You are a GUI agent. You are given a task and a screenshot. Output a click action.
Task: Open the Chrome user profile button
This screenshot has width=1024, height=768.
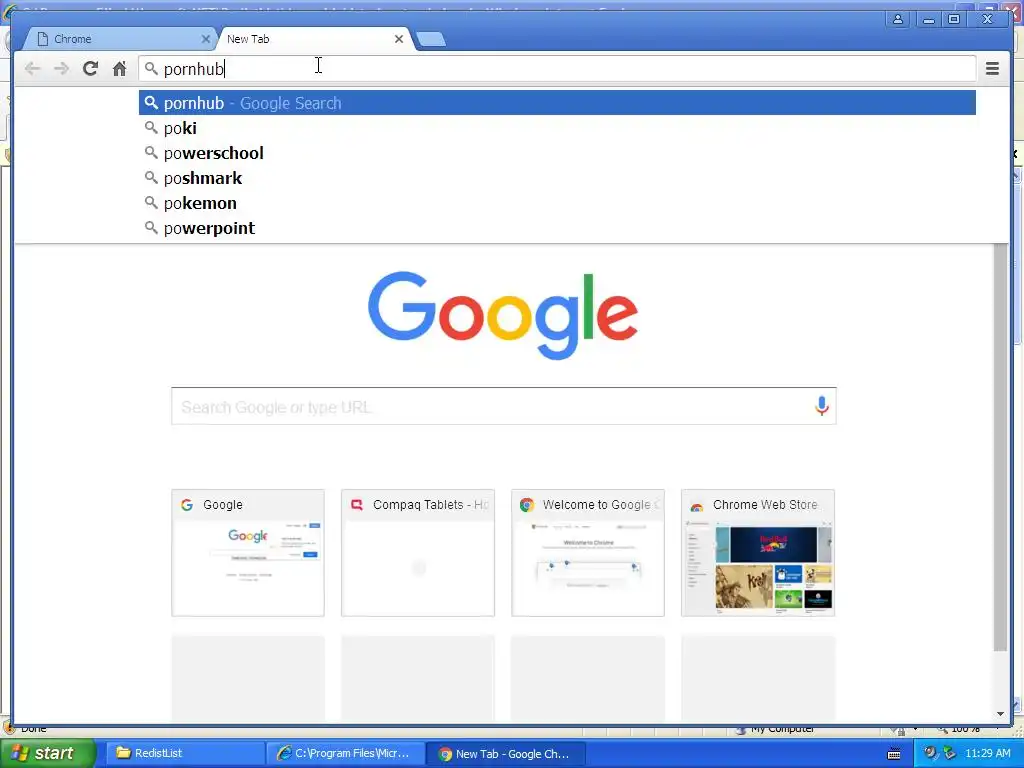tap(898, 19)
